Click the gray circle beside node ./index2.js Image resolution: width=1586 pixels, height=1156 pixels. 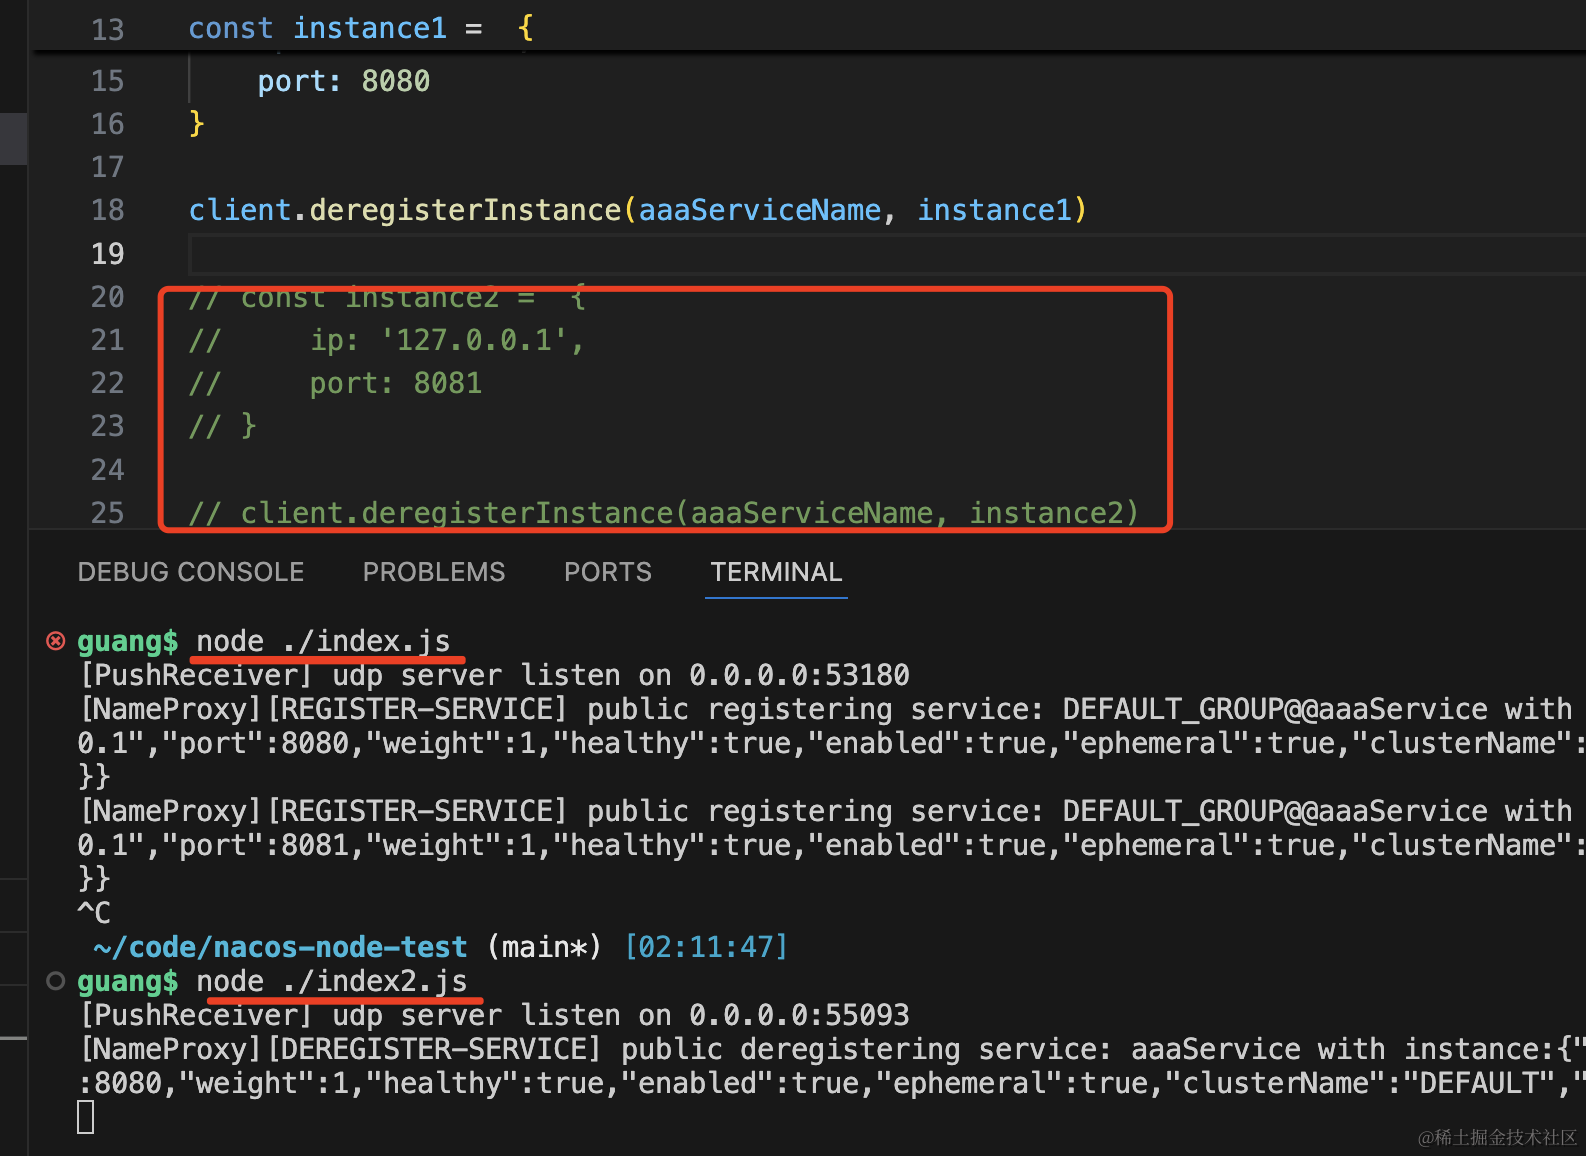click(56, 981)
